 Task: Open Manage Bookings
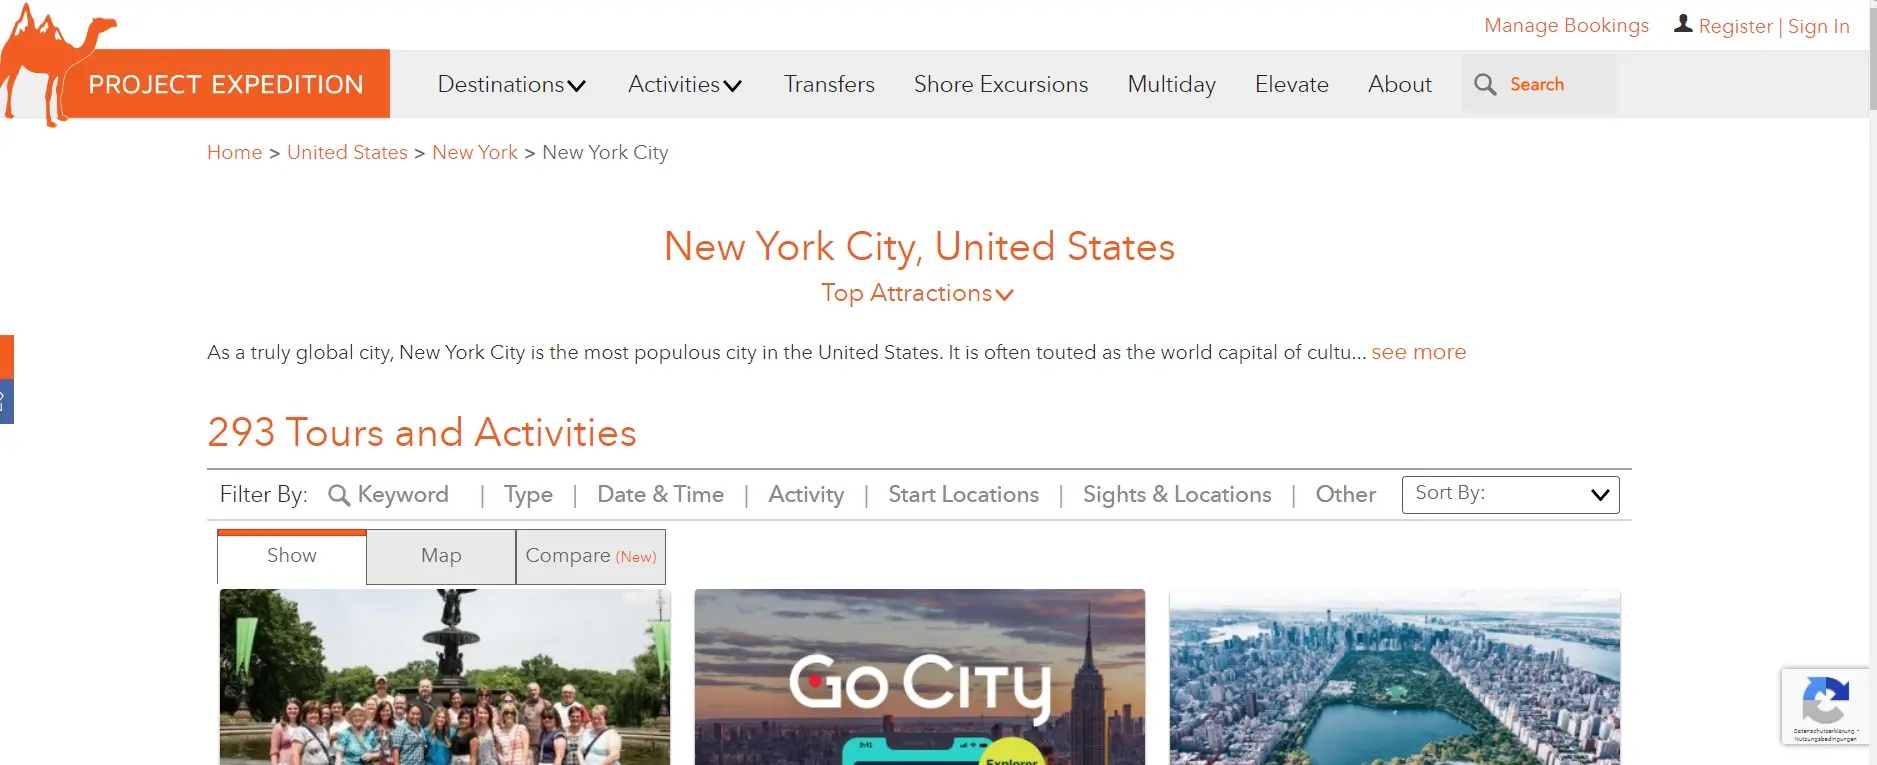(x=1566, y=25)
